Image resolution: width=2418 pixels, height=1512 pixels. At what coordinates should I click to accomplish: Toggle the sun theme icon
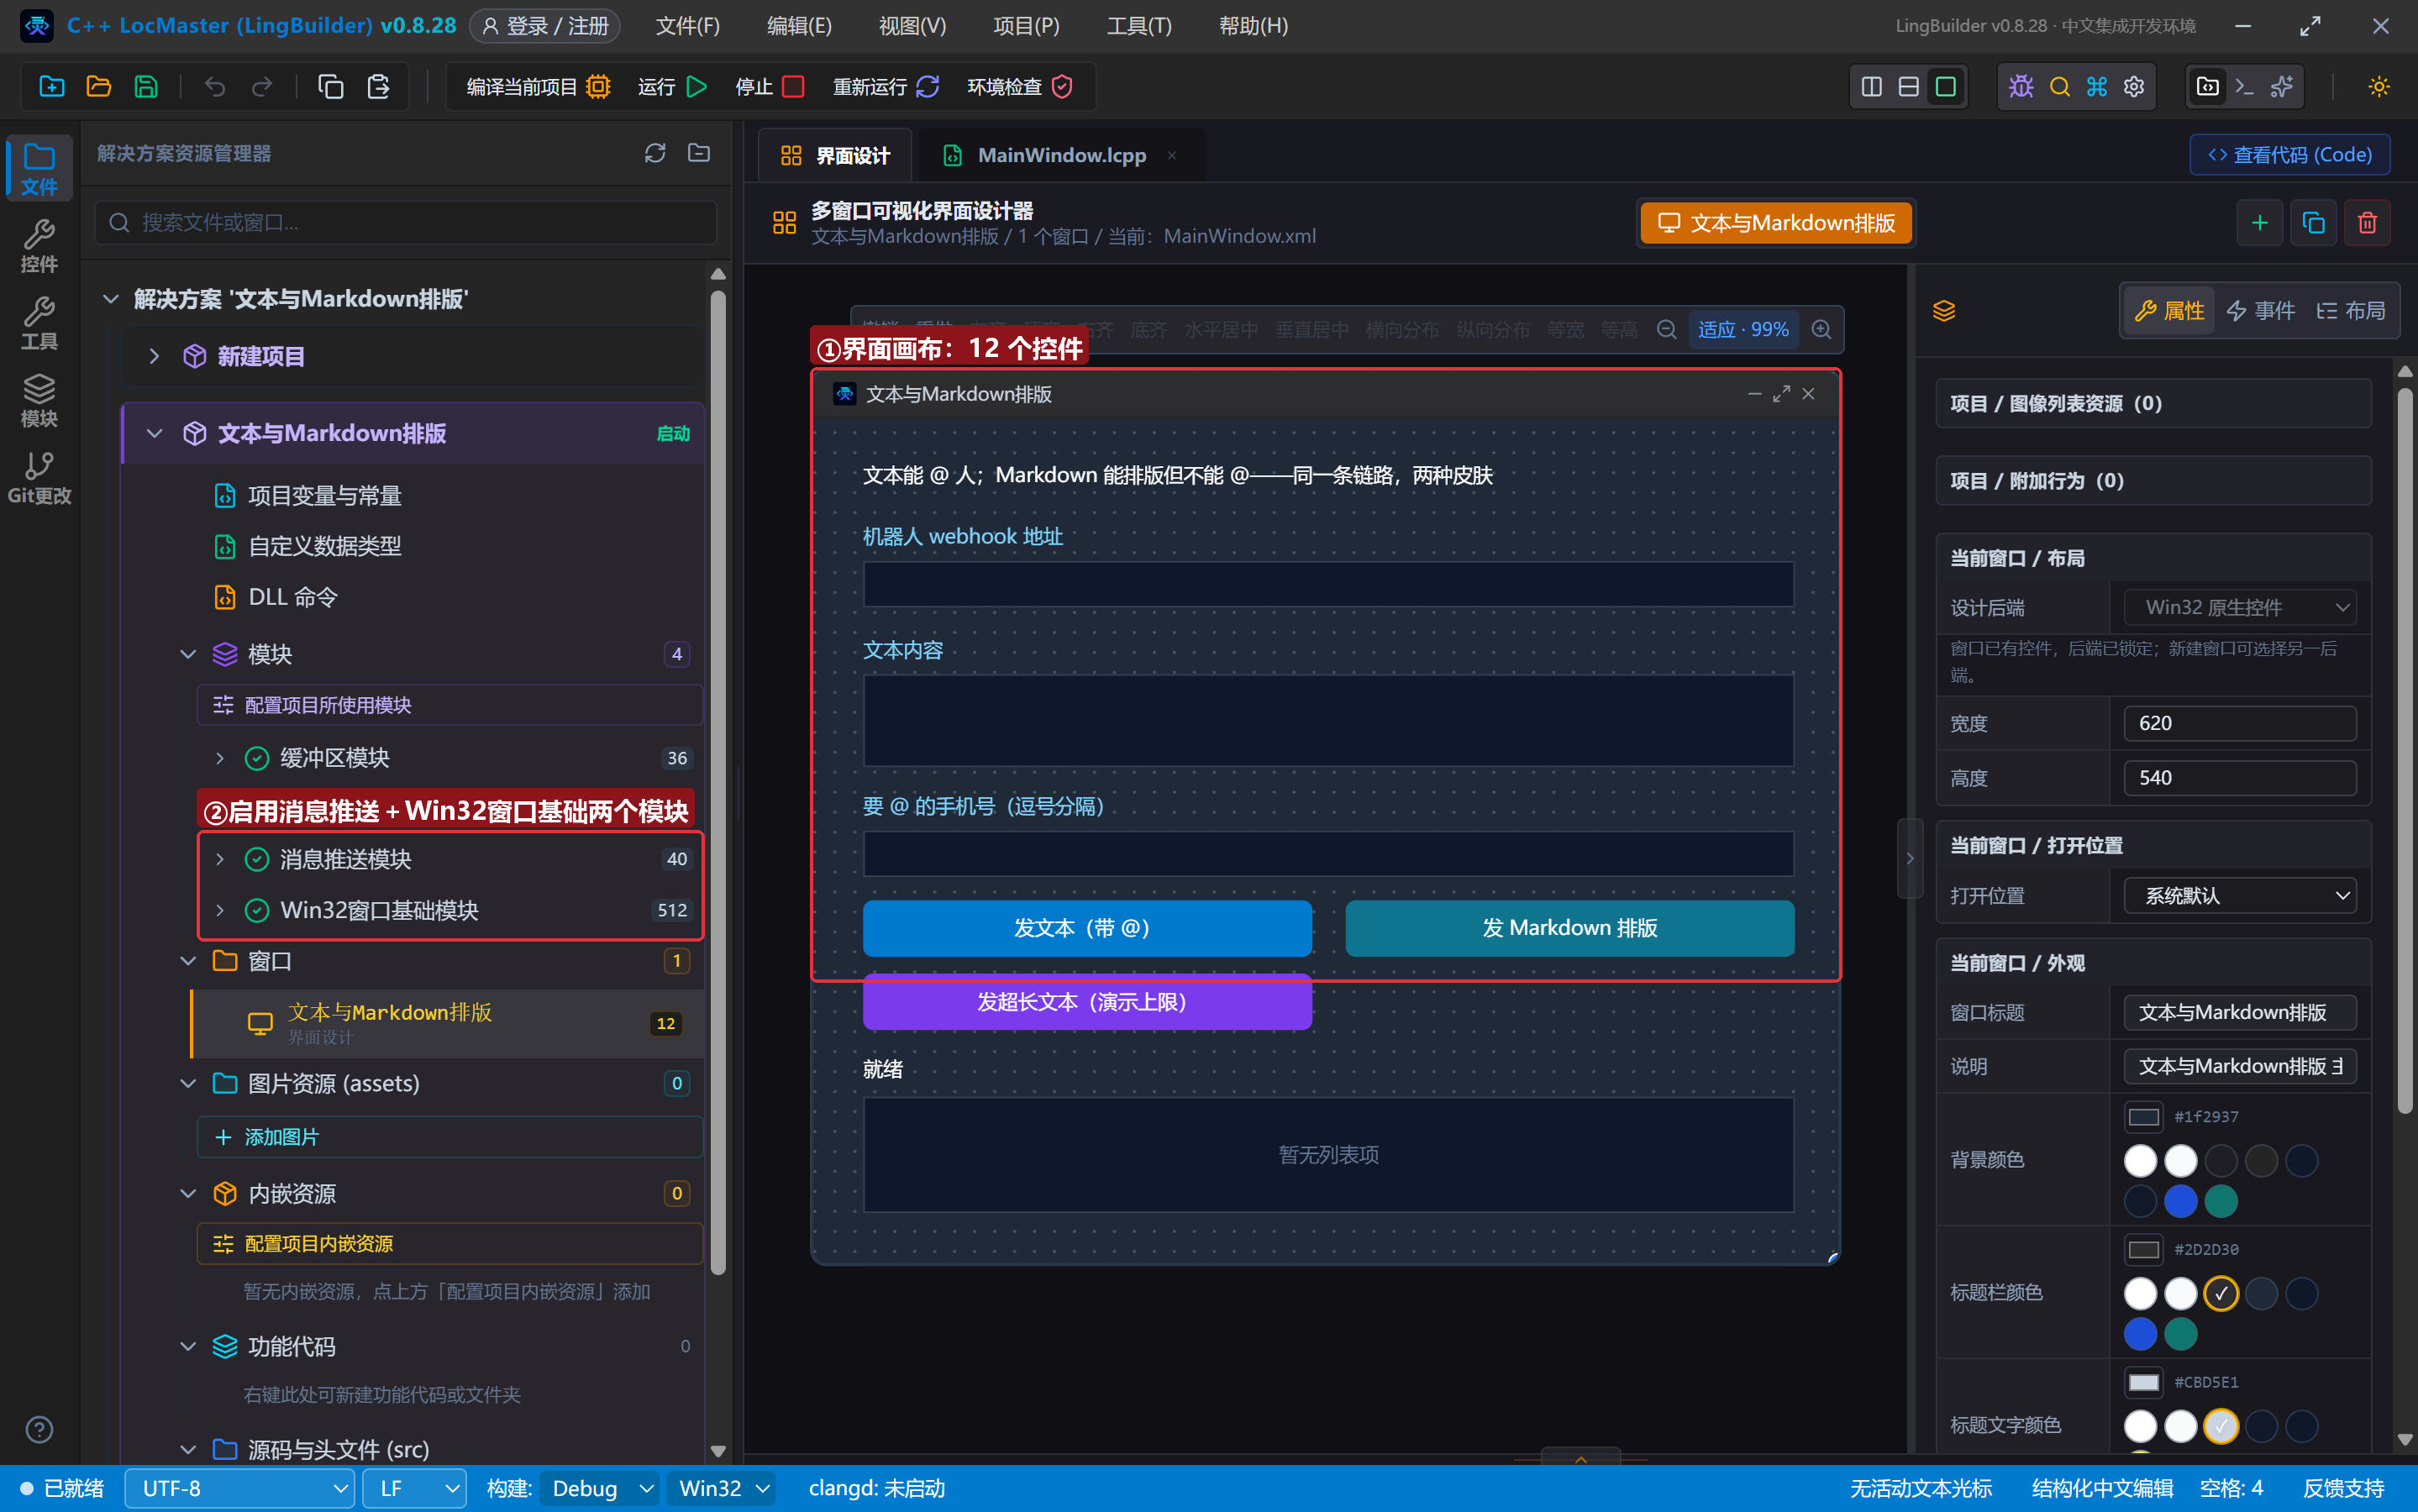[2379, 87]
